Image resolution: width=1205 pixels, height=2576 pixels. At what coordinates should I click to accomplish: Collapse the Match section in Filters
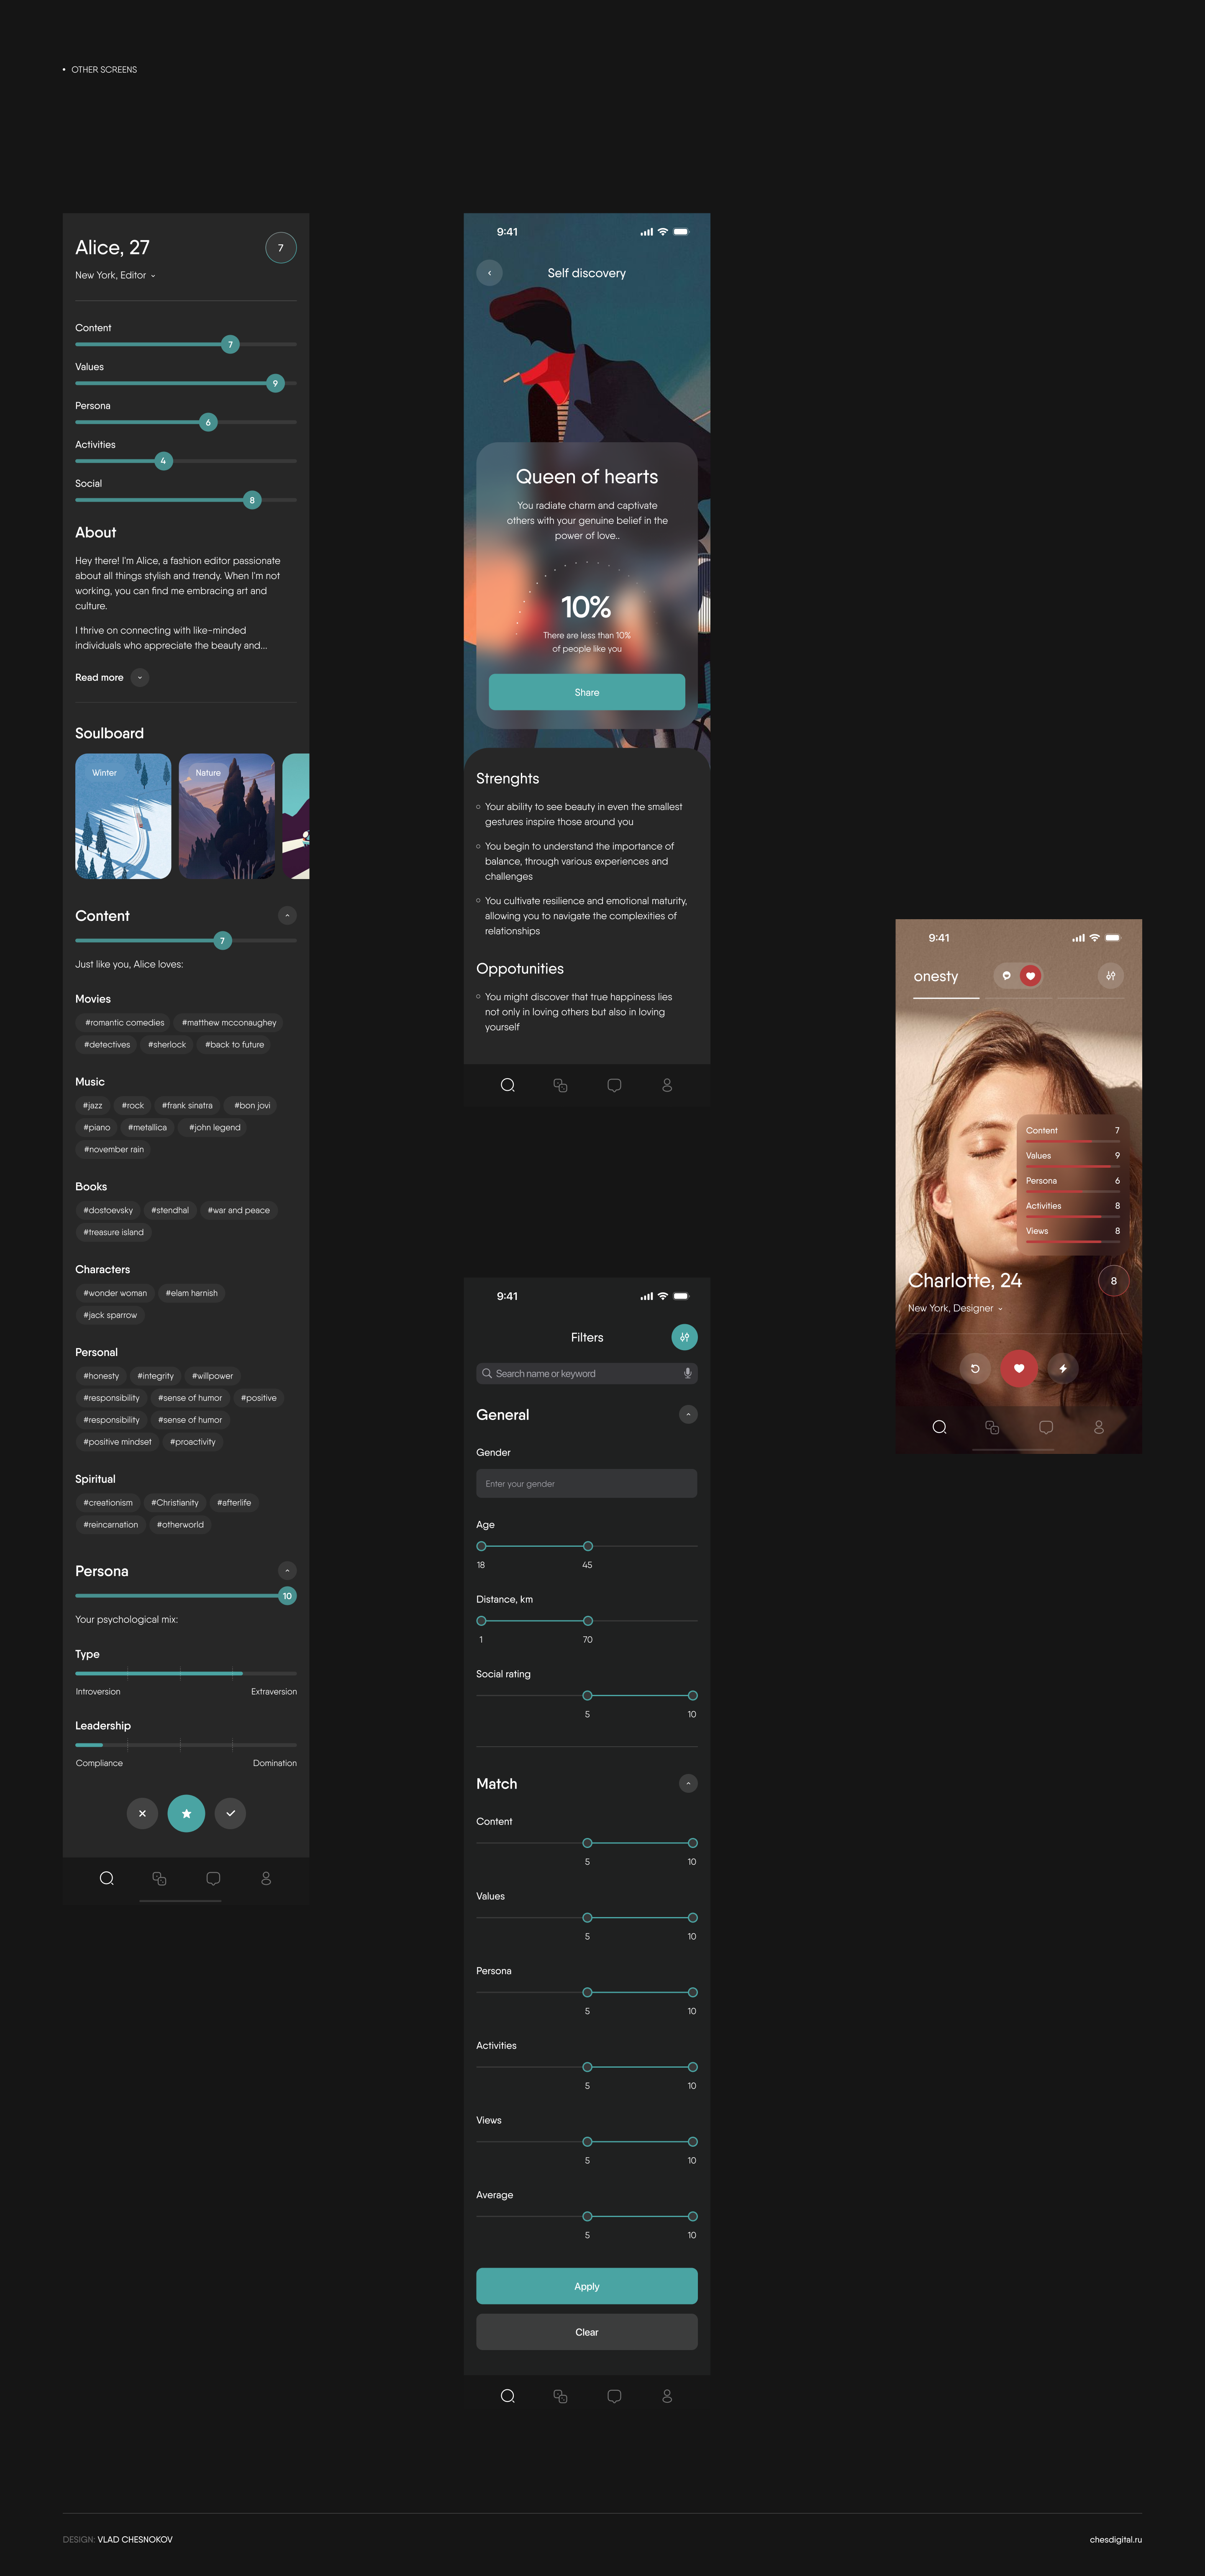tap(687, 1783)
